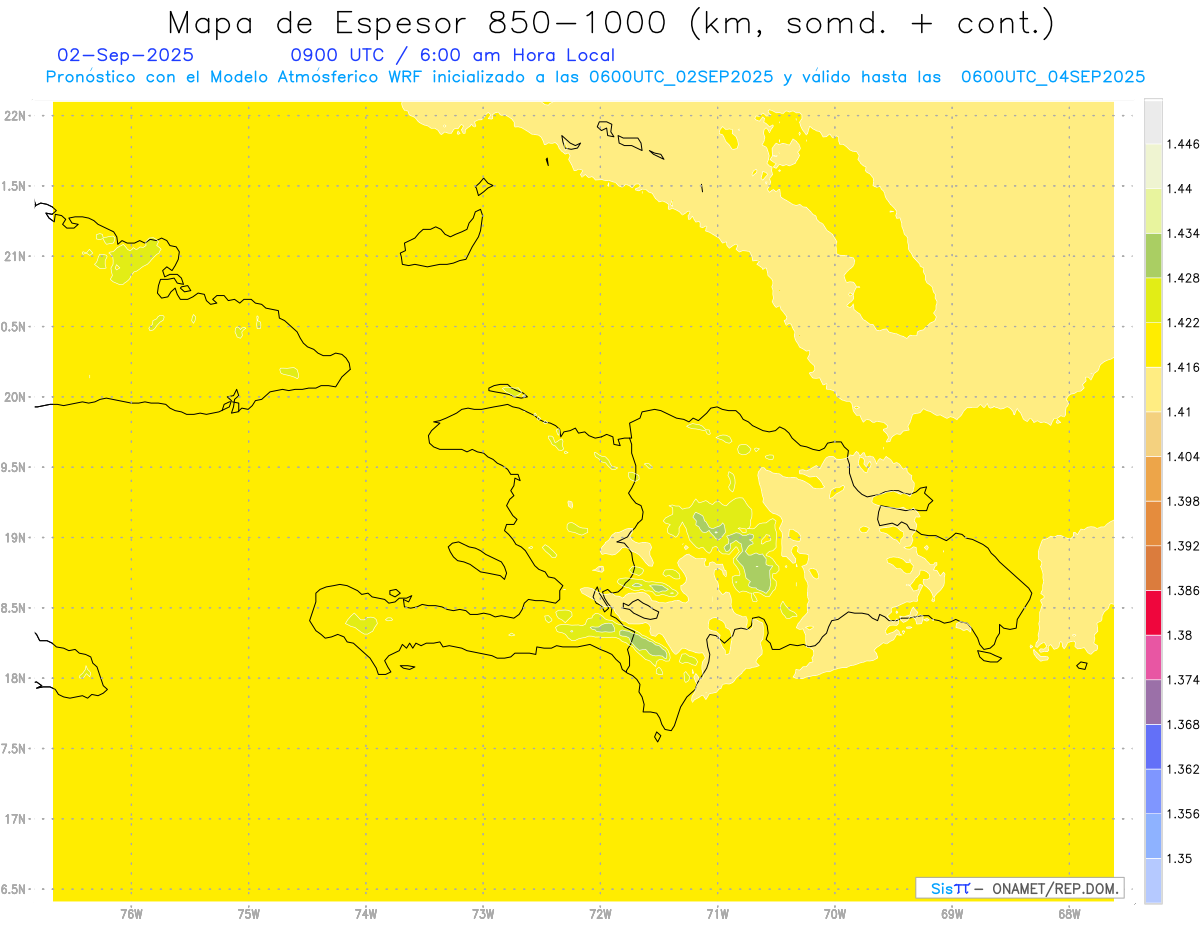1200x927 pixels.
Task: Click the '70W' longitude label
Action: pos(835,913)
